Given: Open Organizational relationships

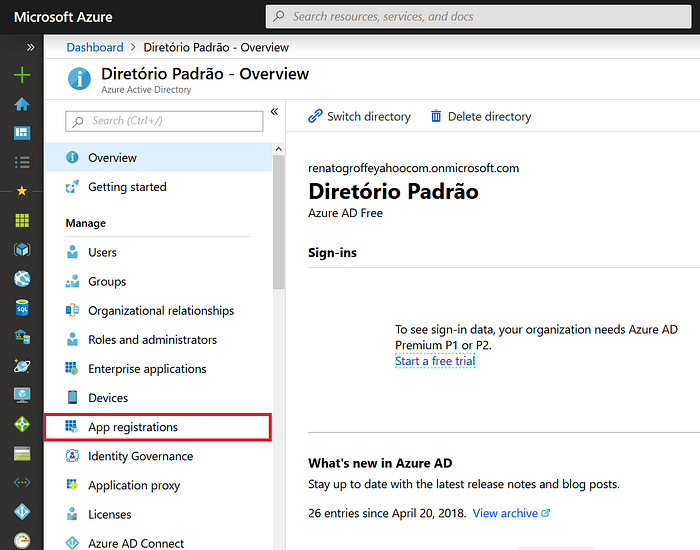Looking at the screenshot, I should [158, 310].
